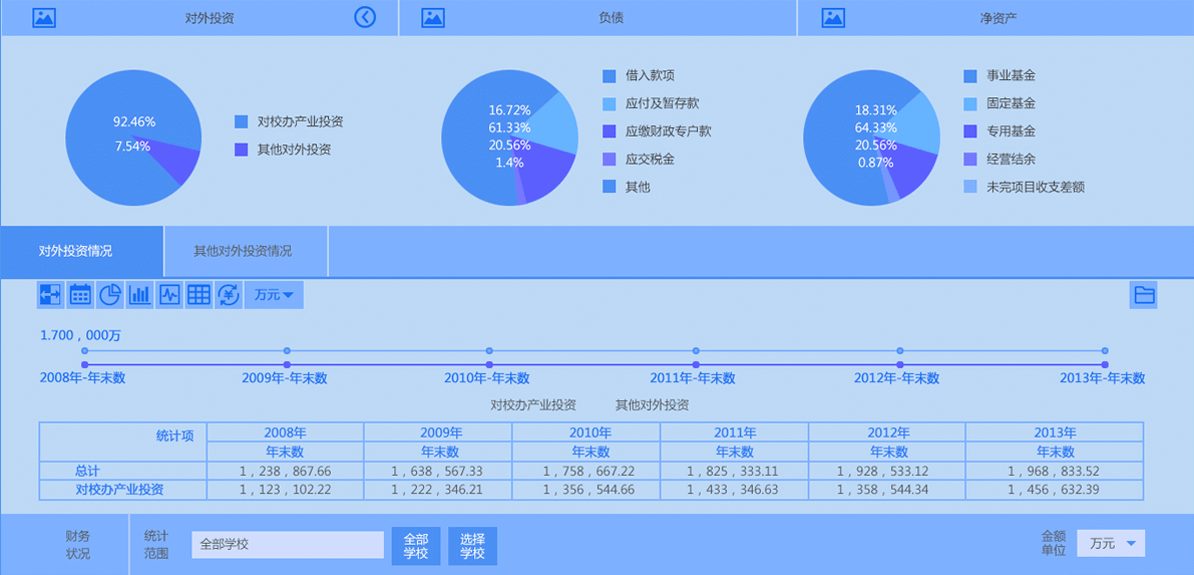This screenshot has width=1194, height=575.
Task: Click the back arrow in 对外投资 header
Action: coord(365,17)
